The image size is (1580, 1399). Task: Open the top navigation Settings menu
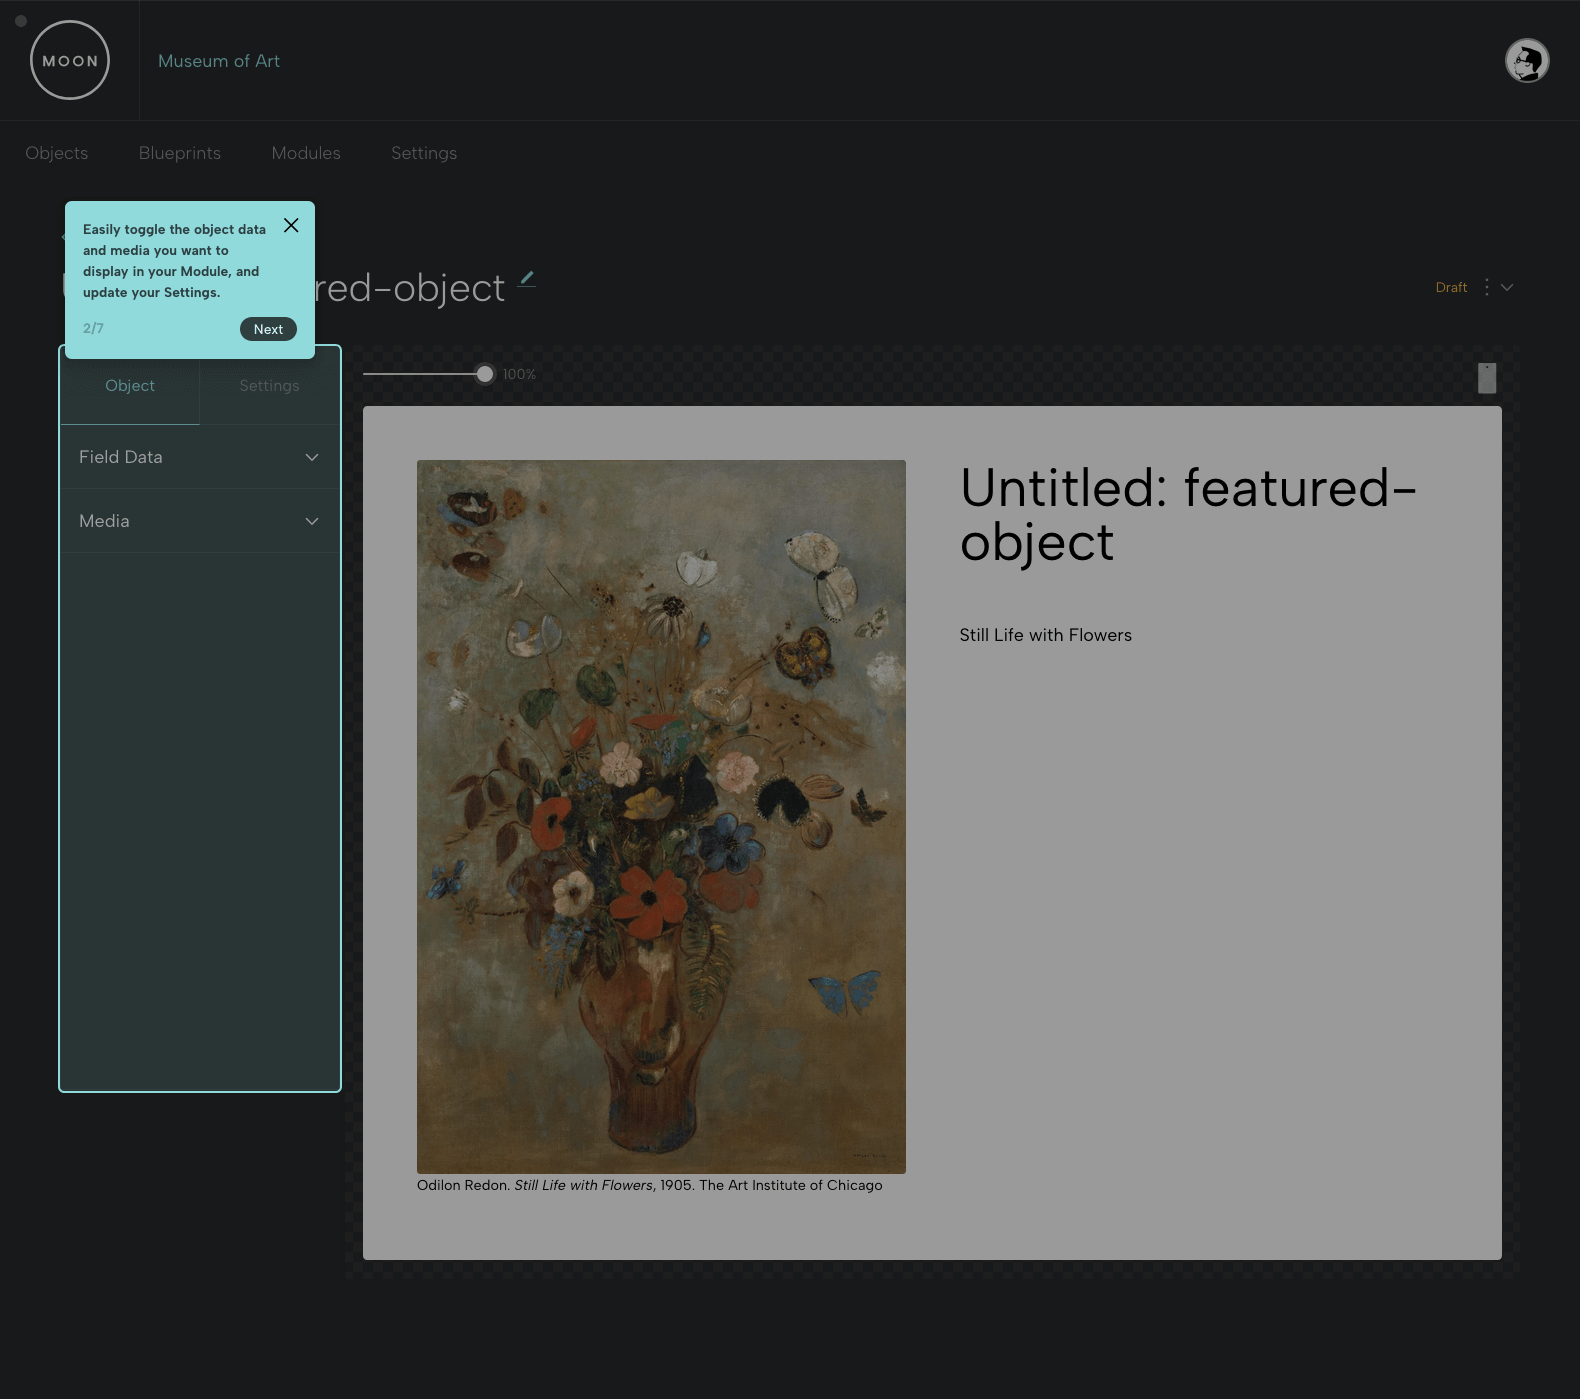click(424, 153)
